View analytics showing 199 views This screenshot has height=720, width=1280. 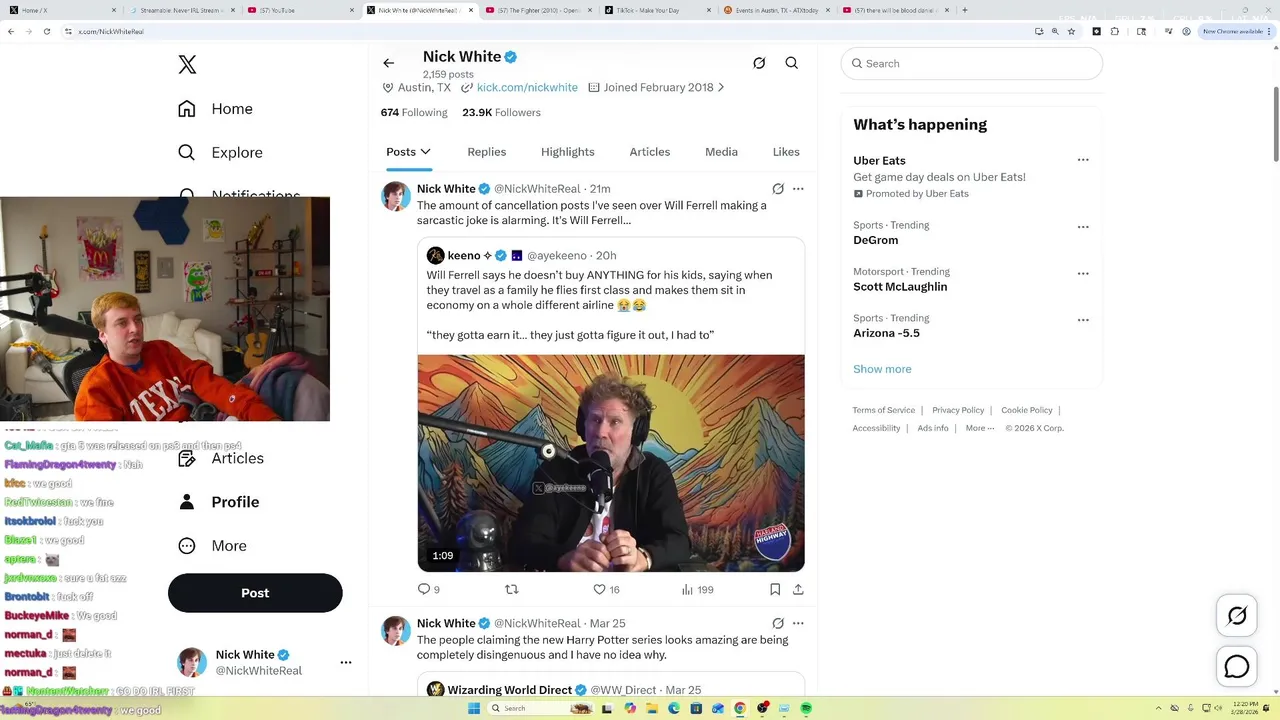point(697,590)
